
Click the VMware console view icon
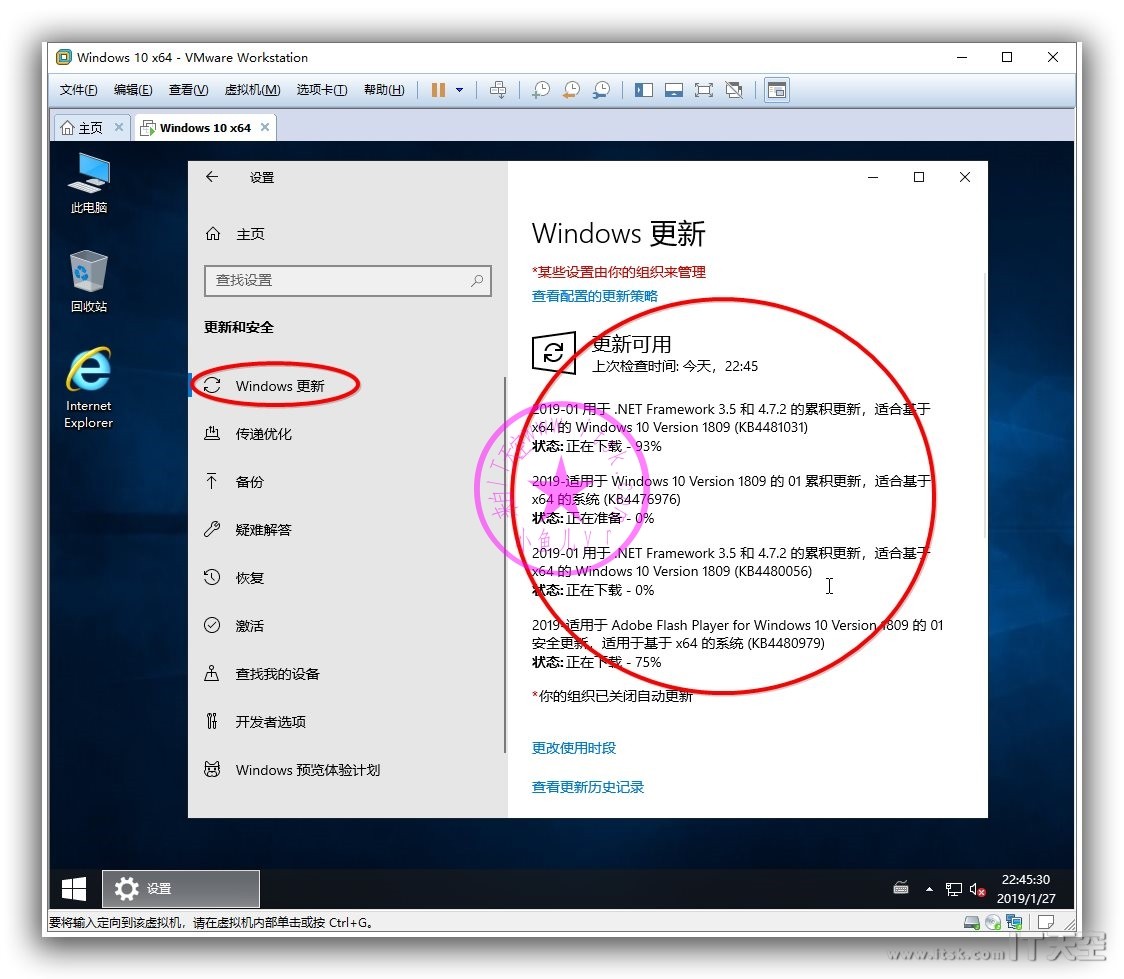point(777,90)
